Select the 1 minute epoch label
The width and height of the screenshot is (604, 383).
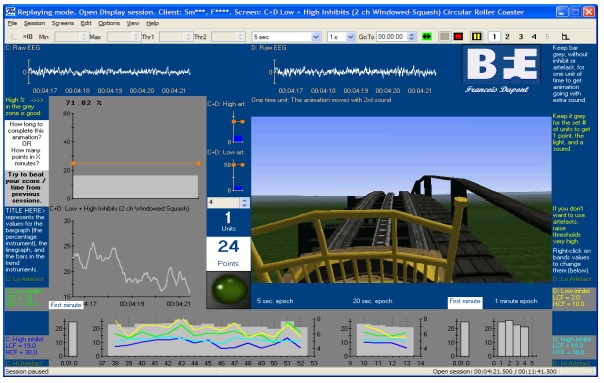(x=516, y=301)
